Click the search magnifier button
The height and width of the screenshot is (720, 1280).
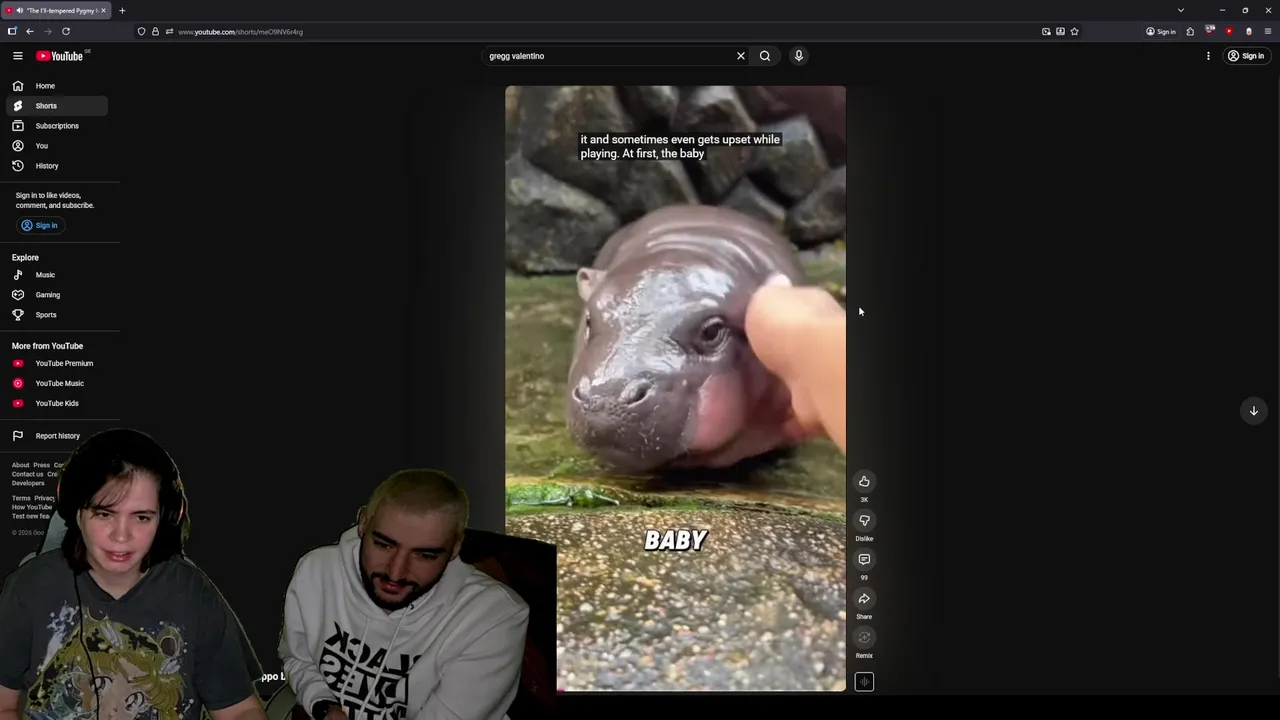click(765, 56)
